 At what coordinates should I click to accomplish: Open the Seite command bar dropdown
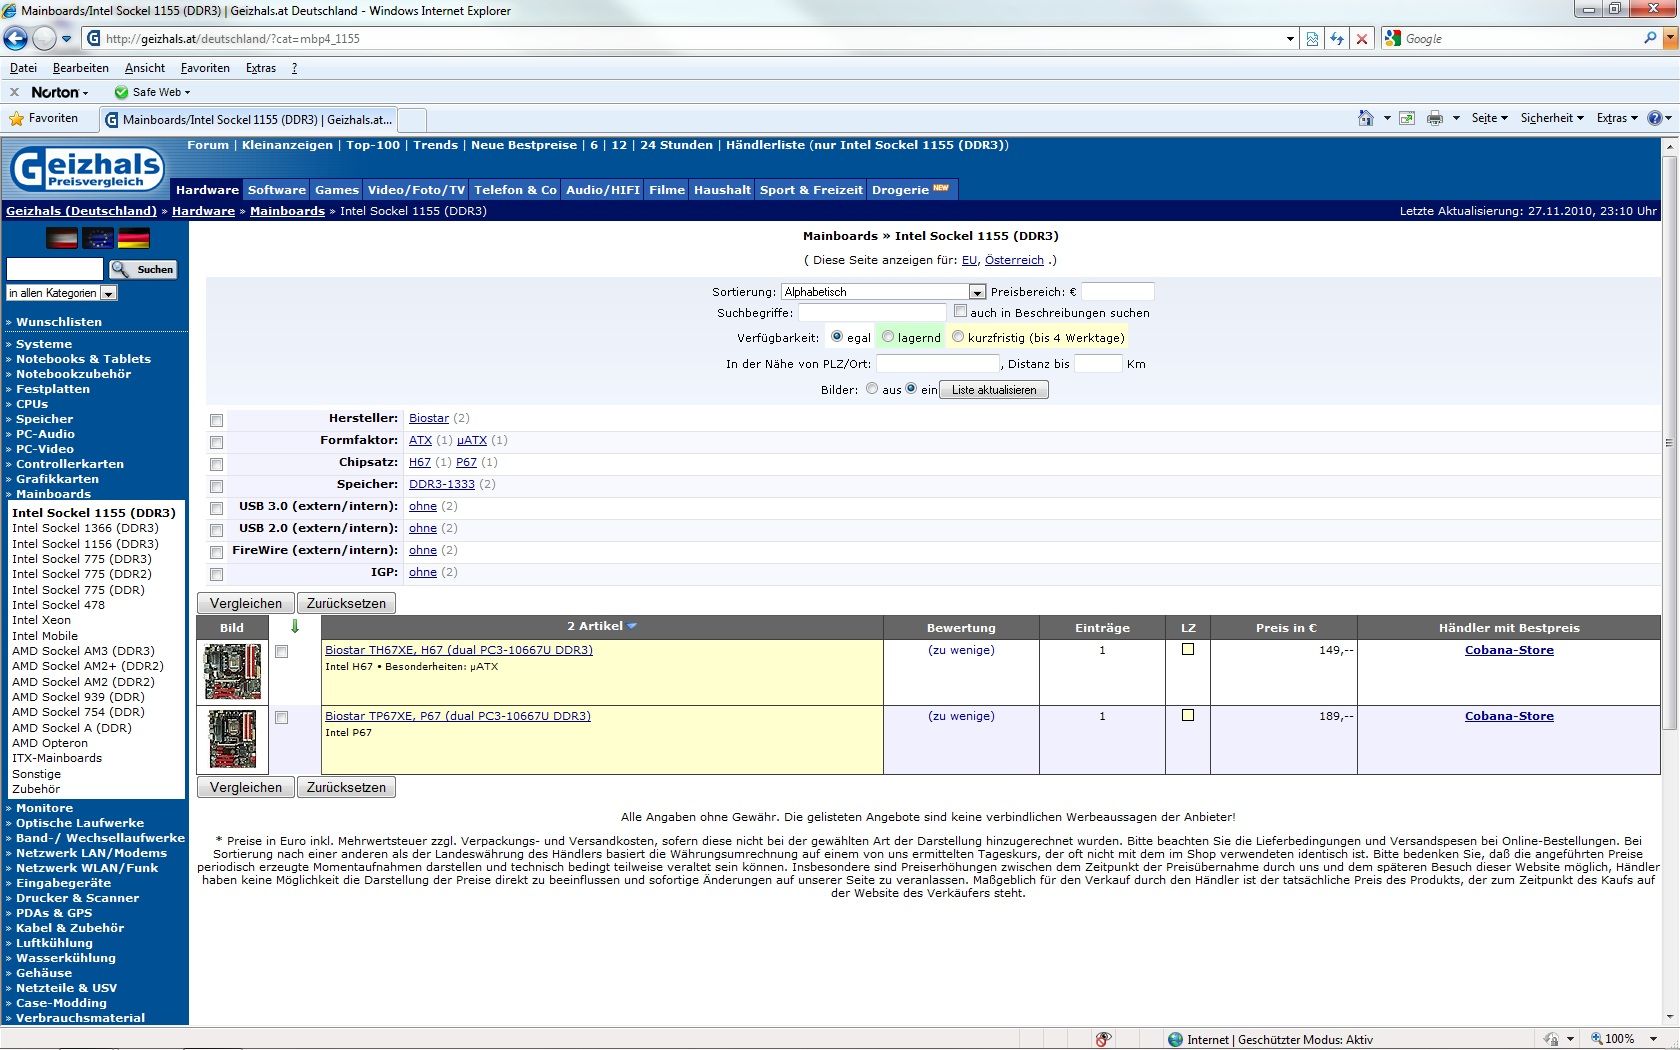click(1489, 118)
